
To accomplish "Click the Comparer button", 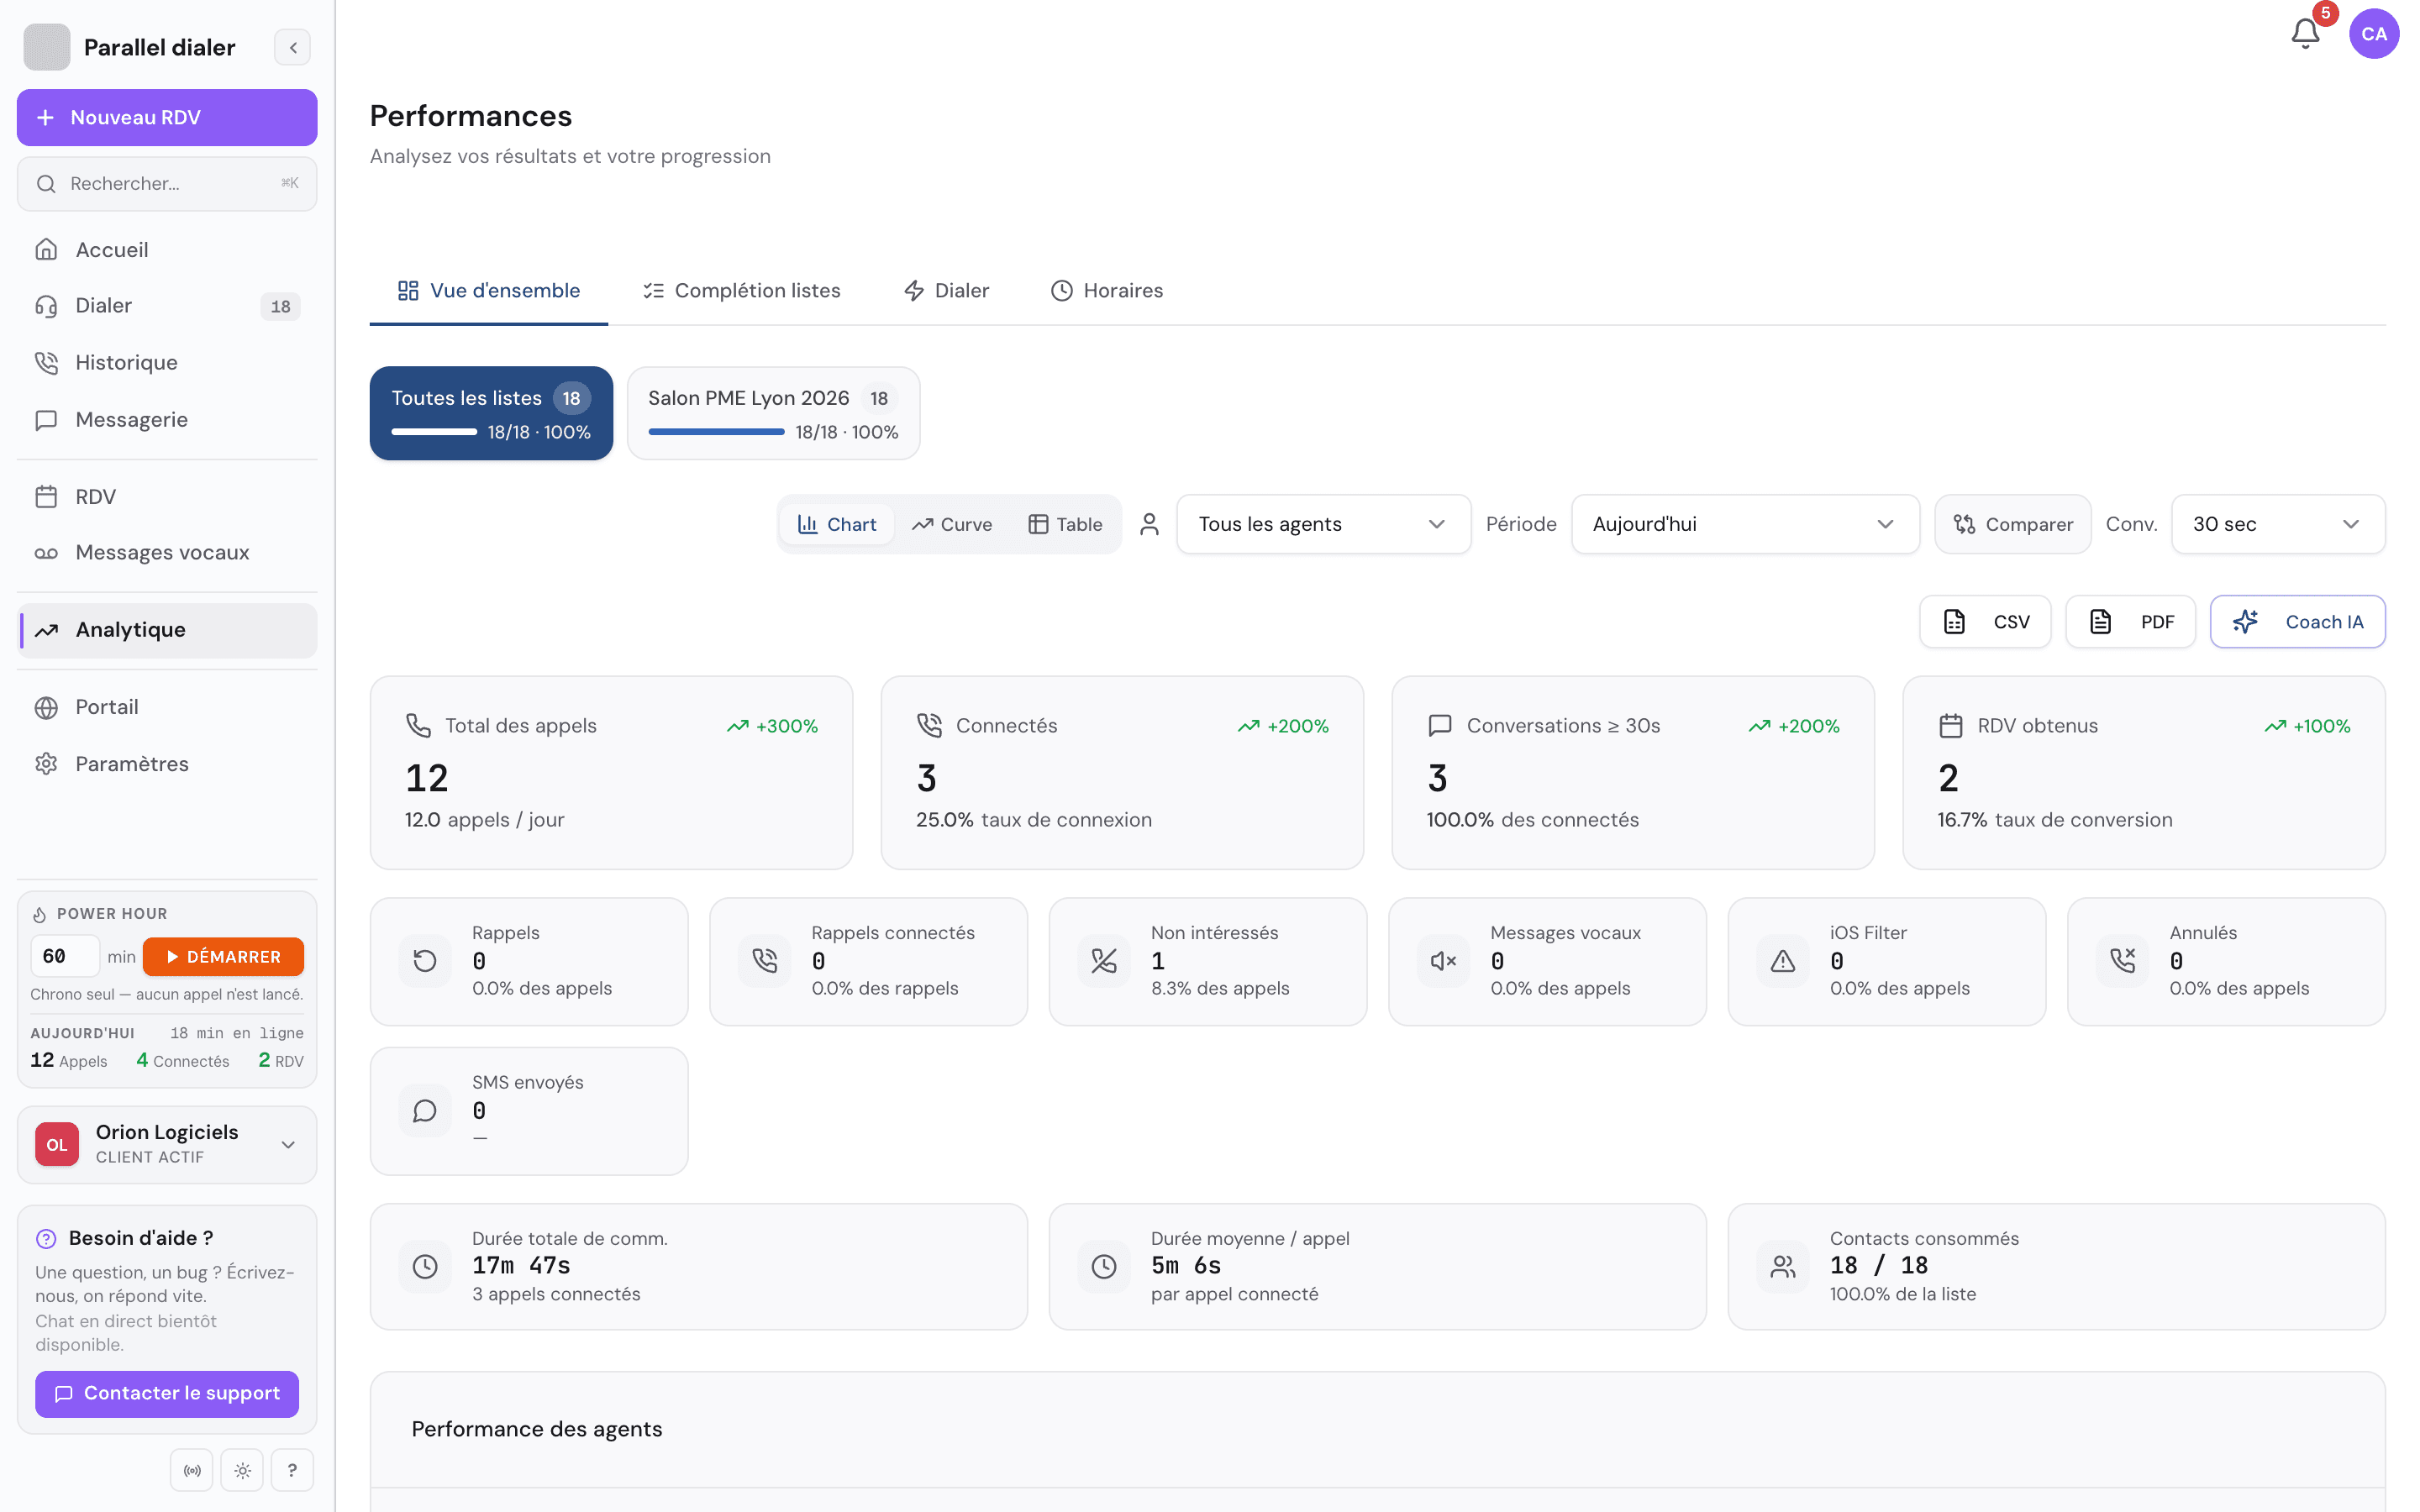I will pyautogui.click(x=2013, y=524).
